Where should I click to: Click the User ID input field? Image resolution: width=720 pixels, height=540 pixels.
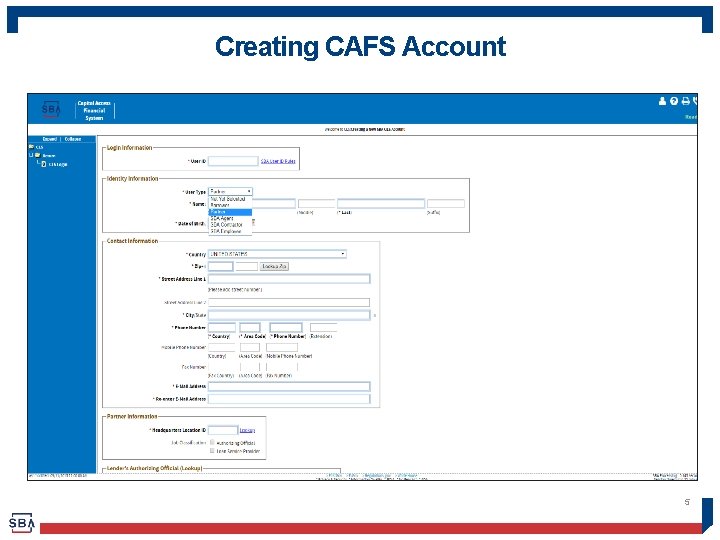pyautogui.click(x=233, y=161)
